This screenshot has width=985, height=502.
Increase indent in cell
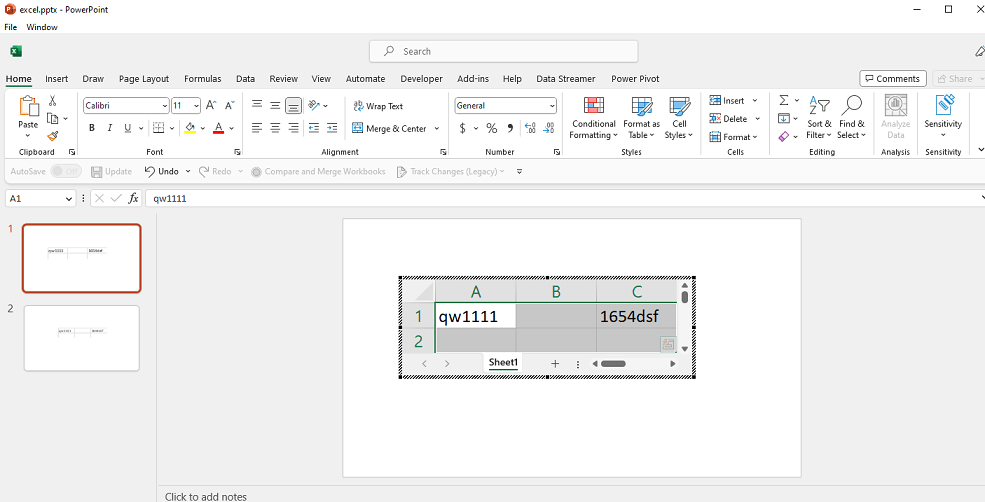[332, 128]
